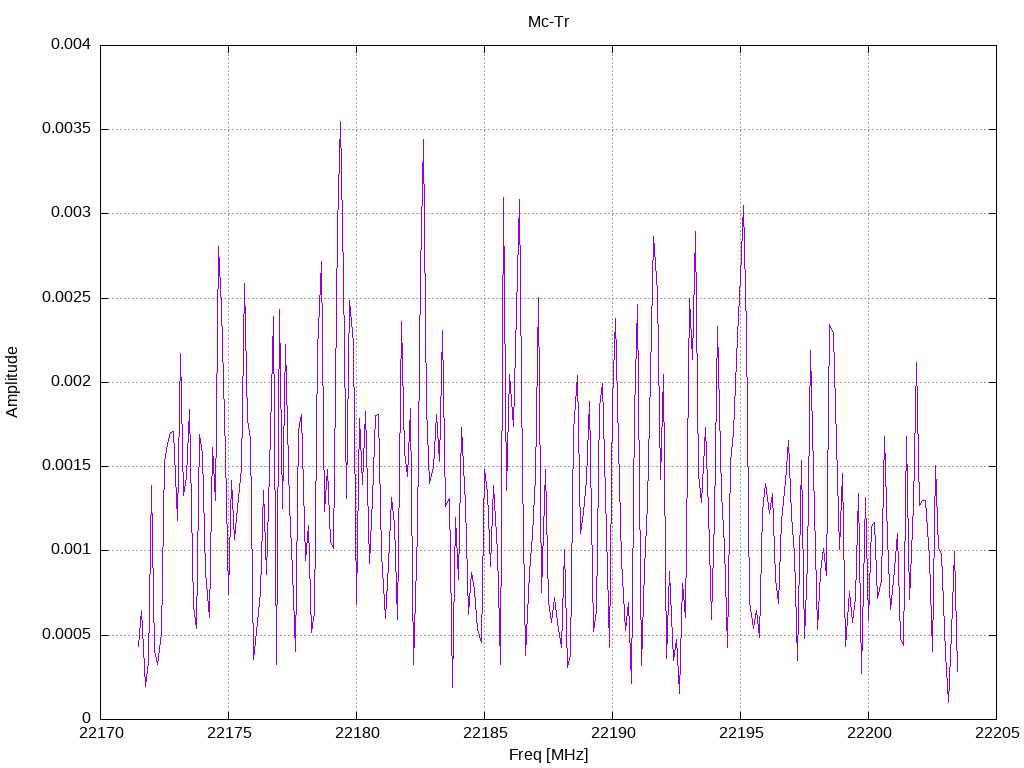Click the x-axis tick label 22175
This screenshot has width=1024, height=768.
pos(229,733)
